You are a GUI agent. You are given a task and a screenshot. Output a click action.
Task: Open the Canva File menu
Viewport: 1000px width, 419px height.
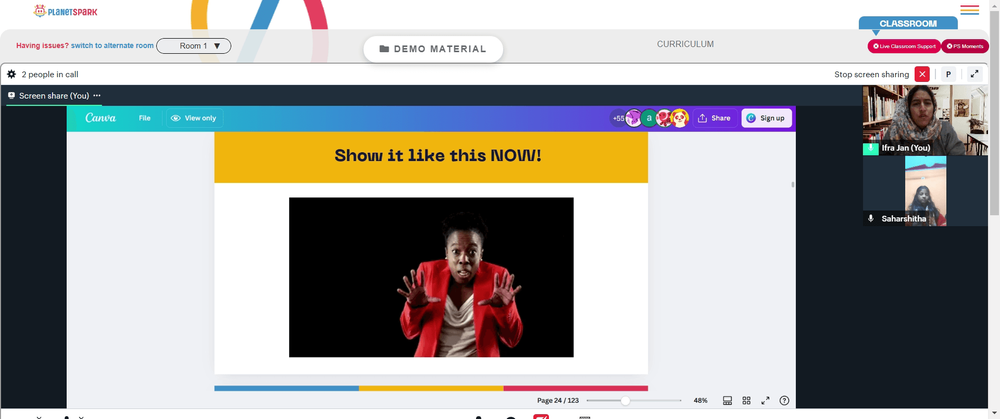click(145, 118)
